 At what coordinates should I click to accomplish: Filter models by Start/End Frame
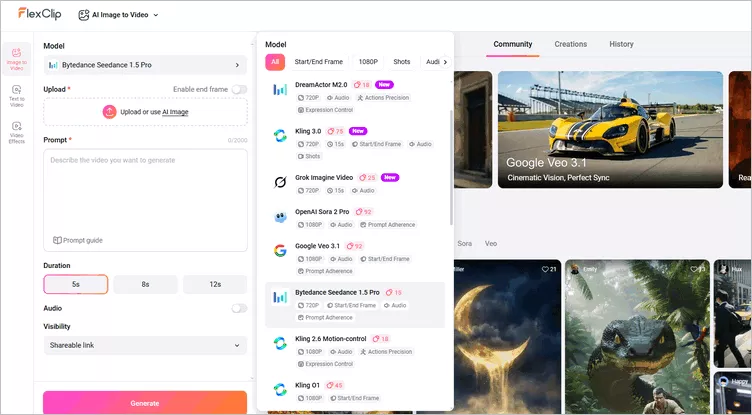click(x=318, y=62)
